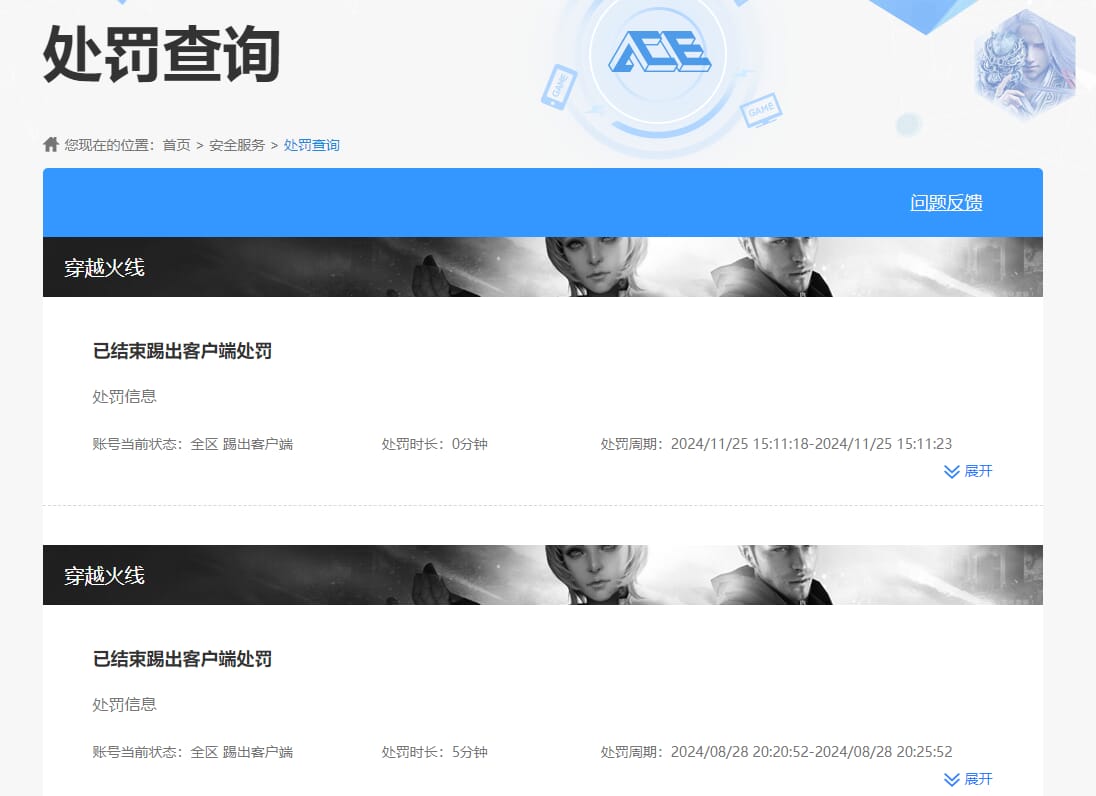
Task: Click the 处罚时长 0分钟 text
Action: [434, 444]
